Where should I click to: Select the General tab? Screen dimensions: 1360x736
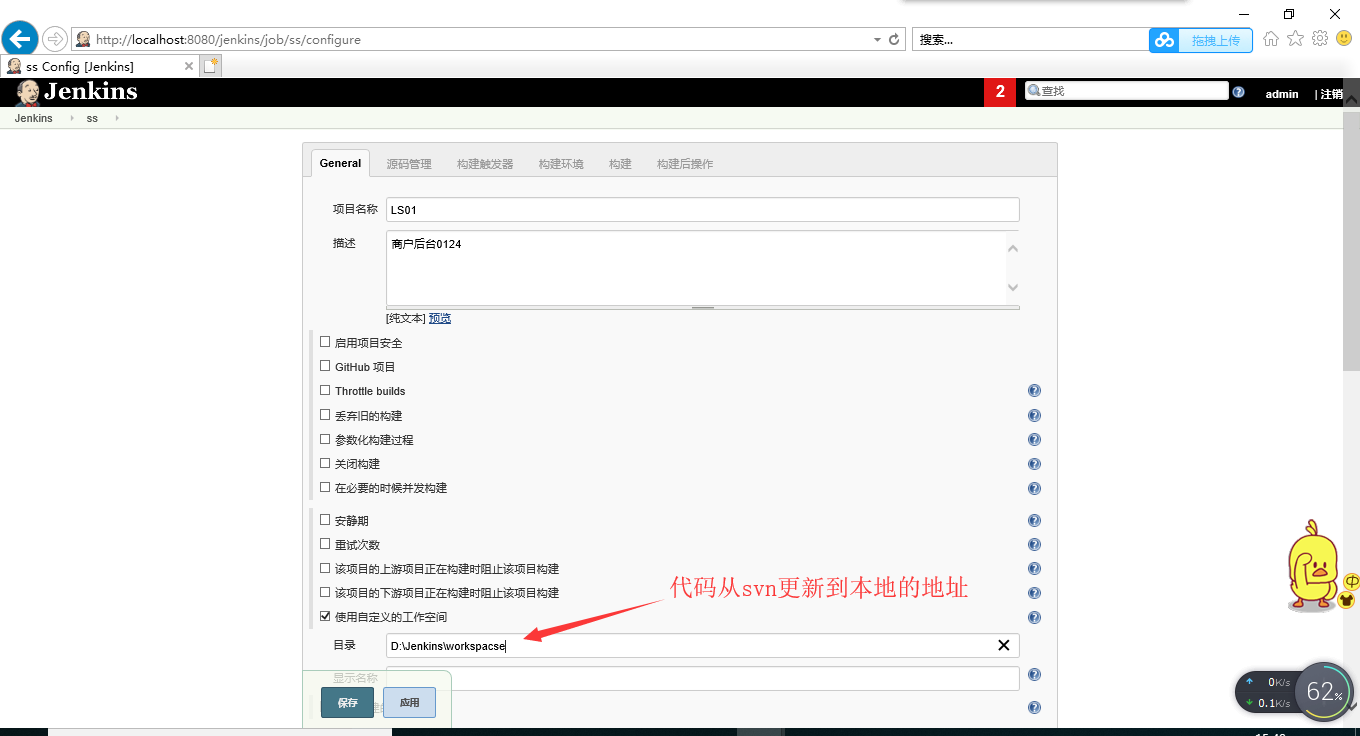[x=340, y=163]
